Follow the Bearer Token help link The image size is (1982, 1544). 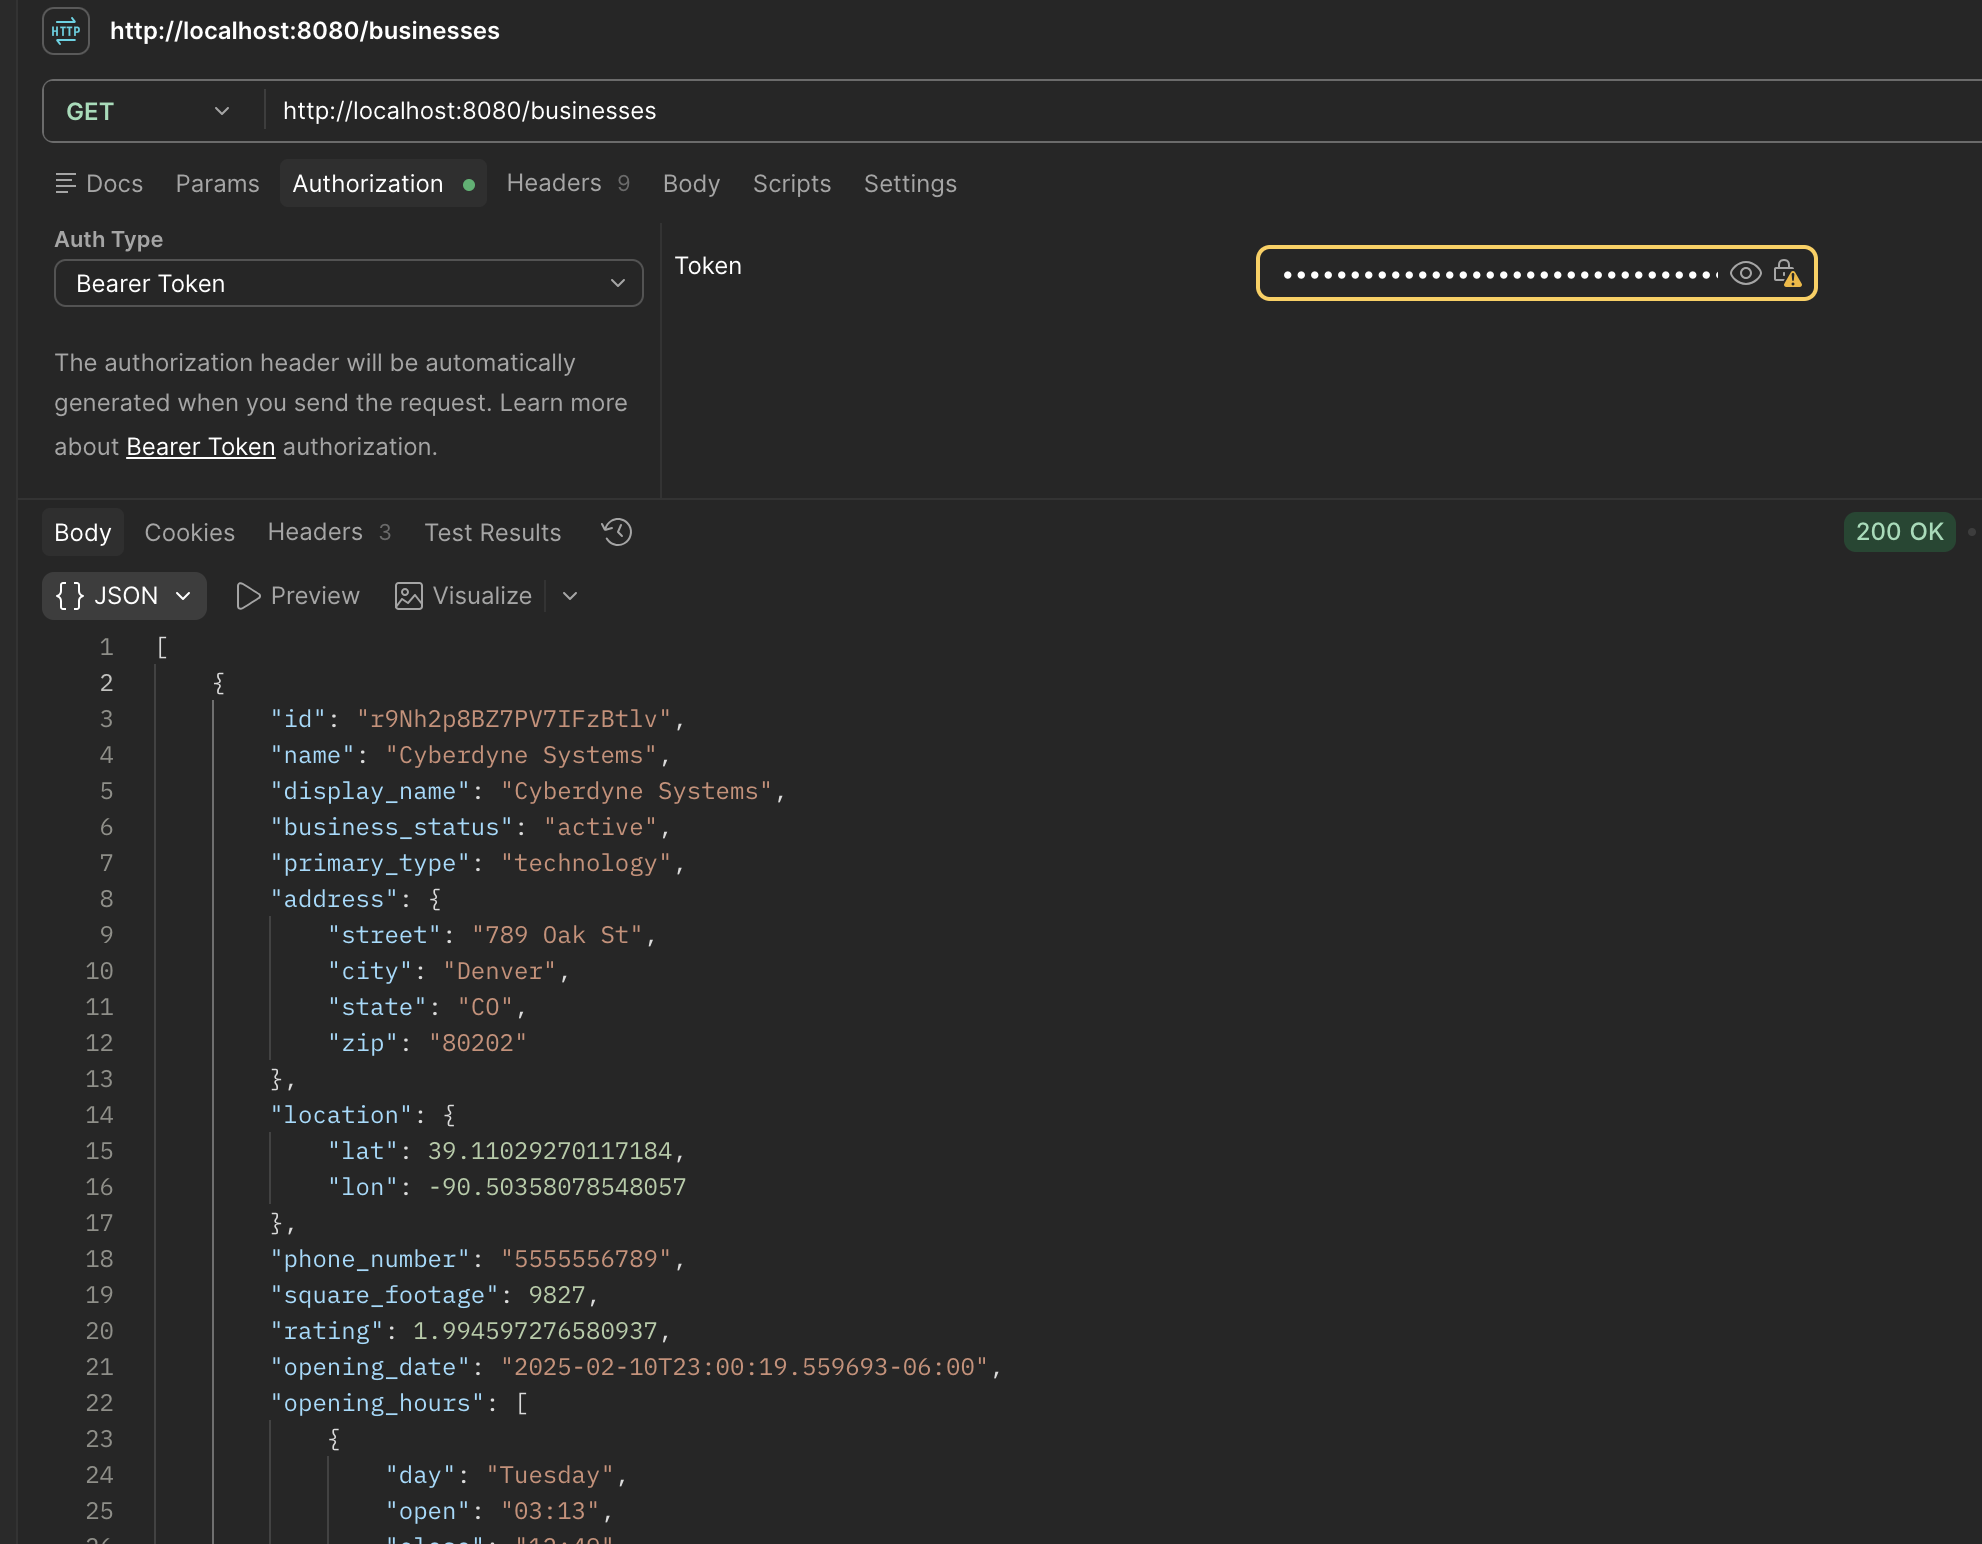(201, 447)
